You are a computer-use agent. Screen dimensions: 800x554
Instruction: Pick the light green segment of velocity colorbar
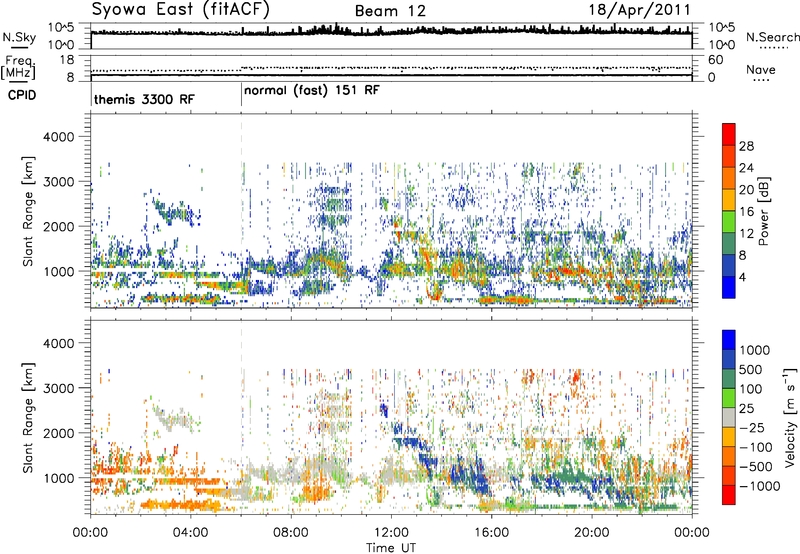(x=729, y=399)
